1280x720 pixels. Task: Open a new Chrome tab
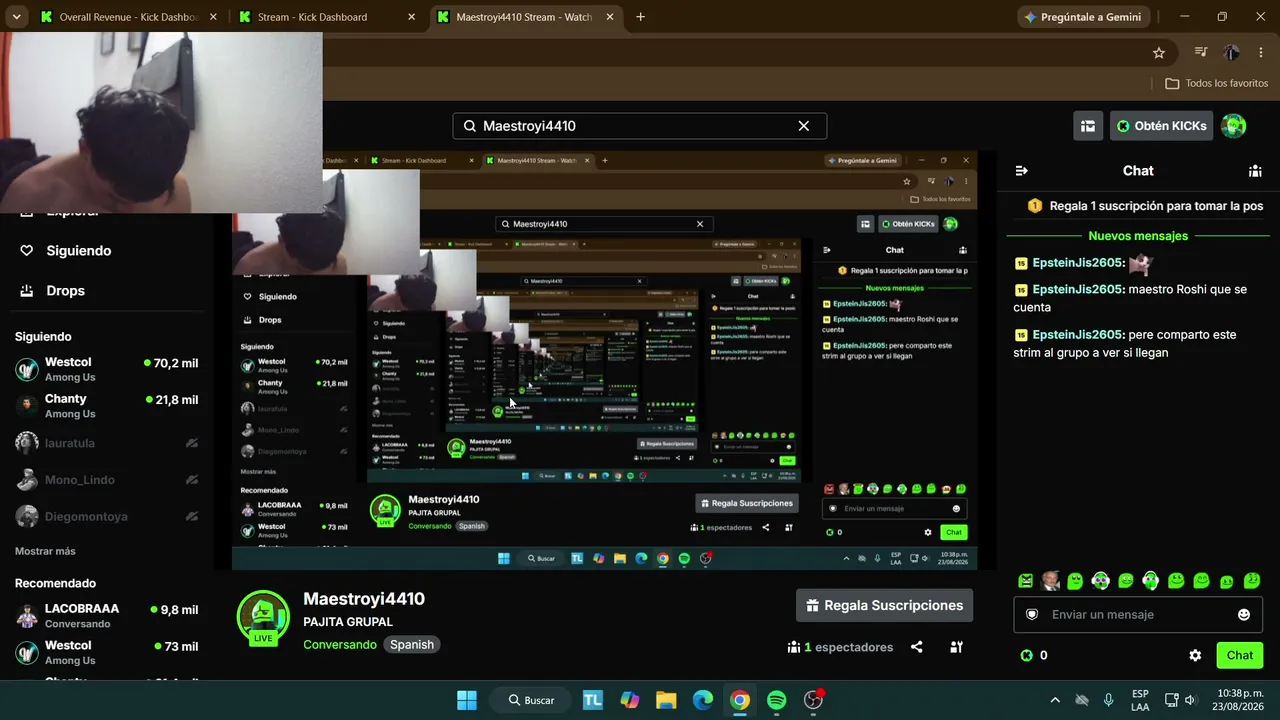[x=640, y=17]
